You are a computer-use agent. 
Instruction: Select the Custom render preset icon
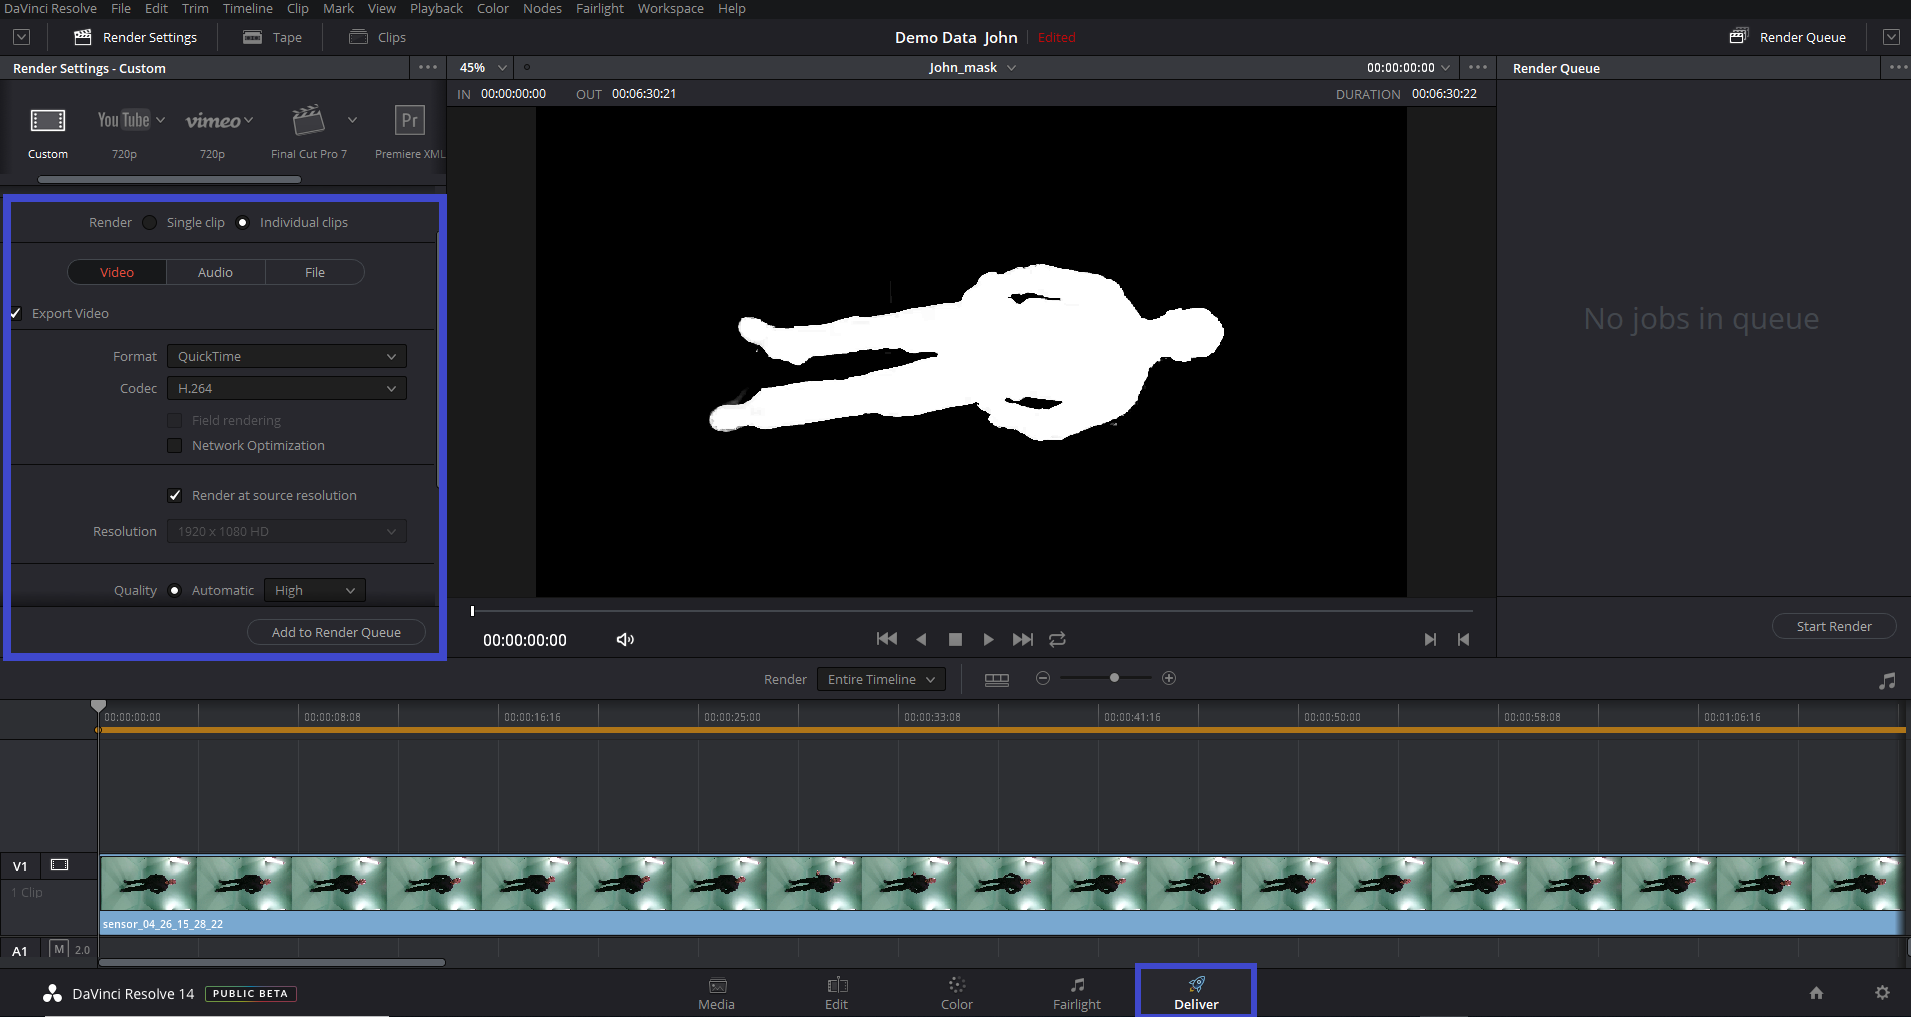point(48,121)
